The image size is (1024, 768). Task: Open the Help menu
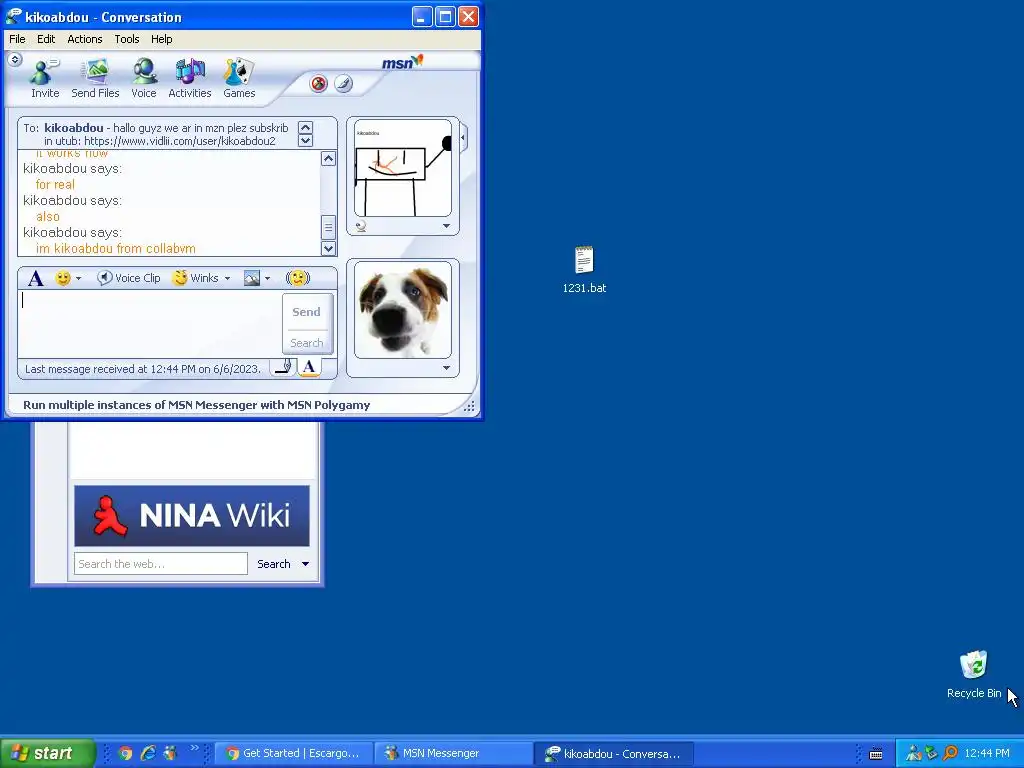[x=161, y=39]
